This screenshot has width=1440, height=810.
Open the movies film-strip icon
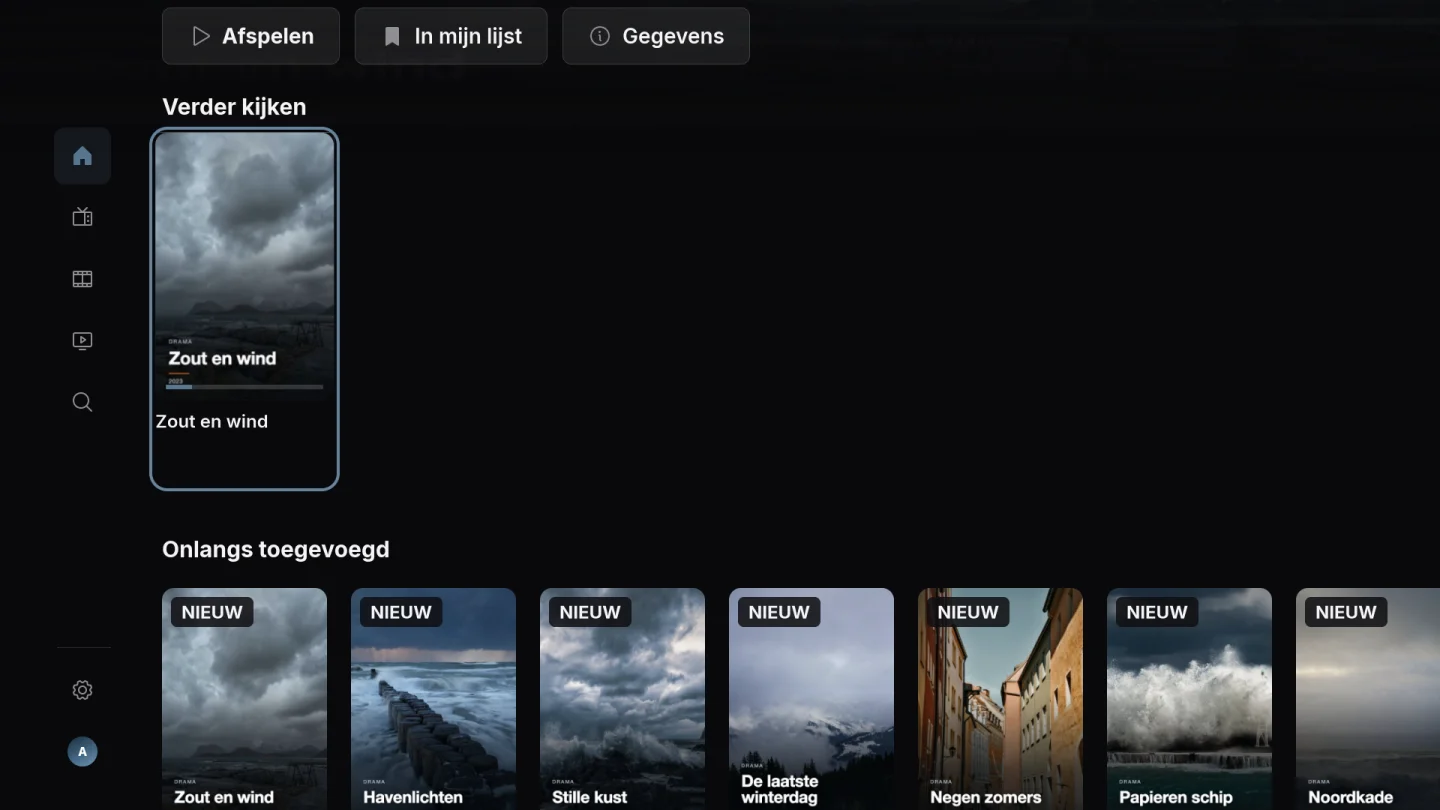pos(82,279)
